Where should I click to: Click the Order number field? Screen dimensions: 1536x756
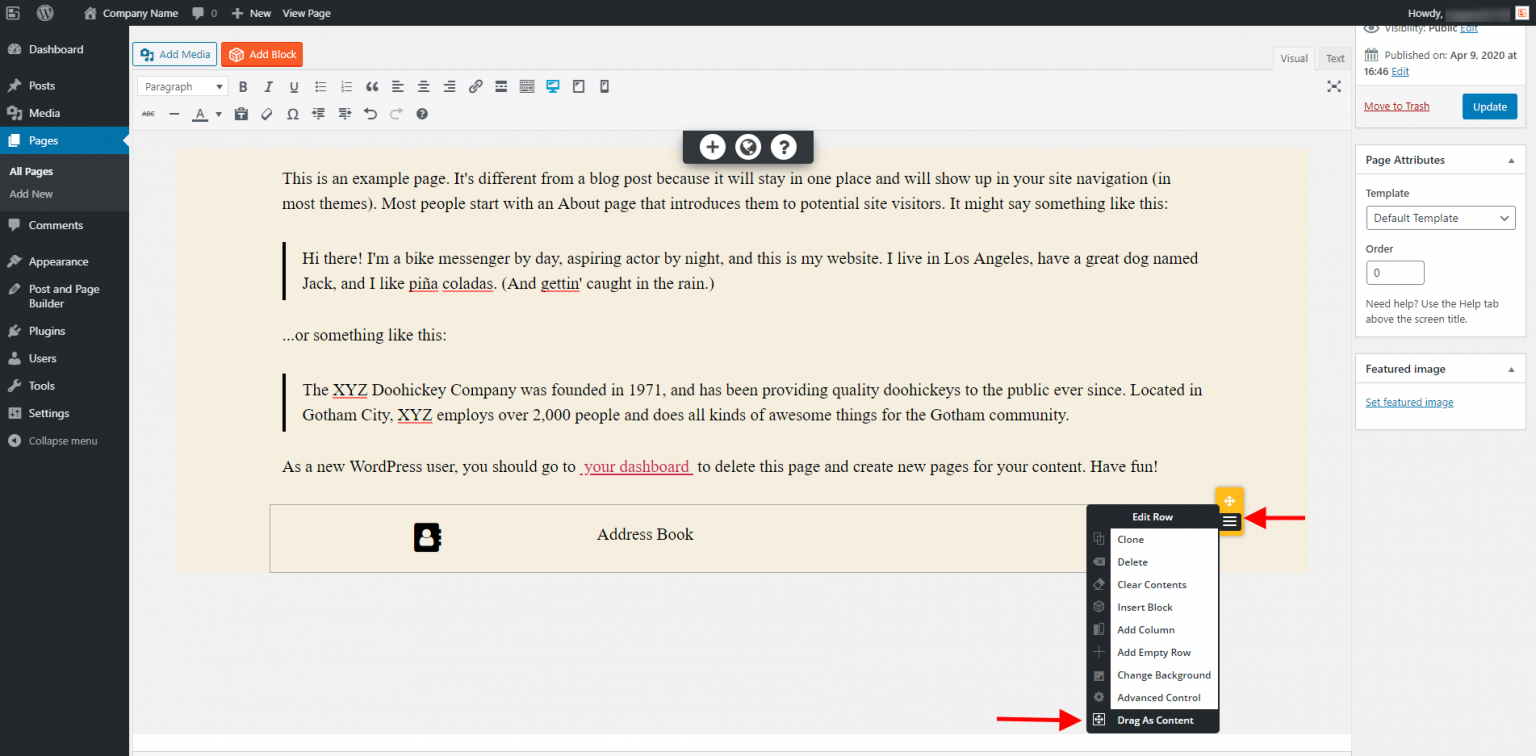pos(1395,272)
